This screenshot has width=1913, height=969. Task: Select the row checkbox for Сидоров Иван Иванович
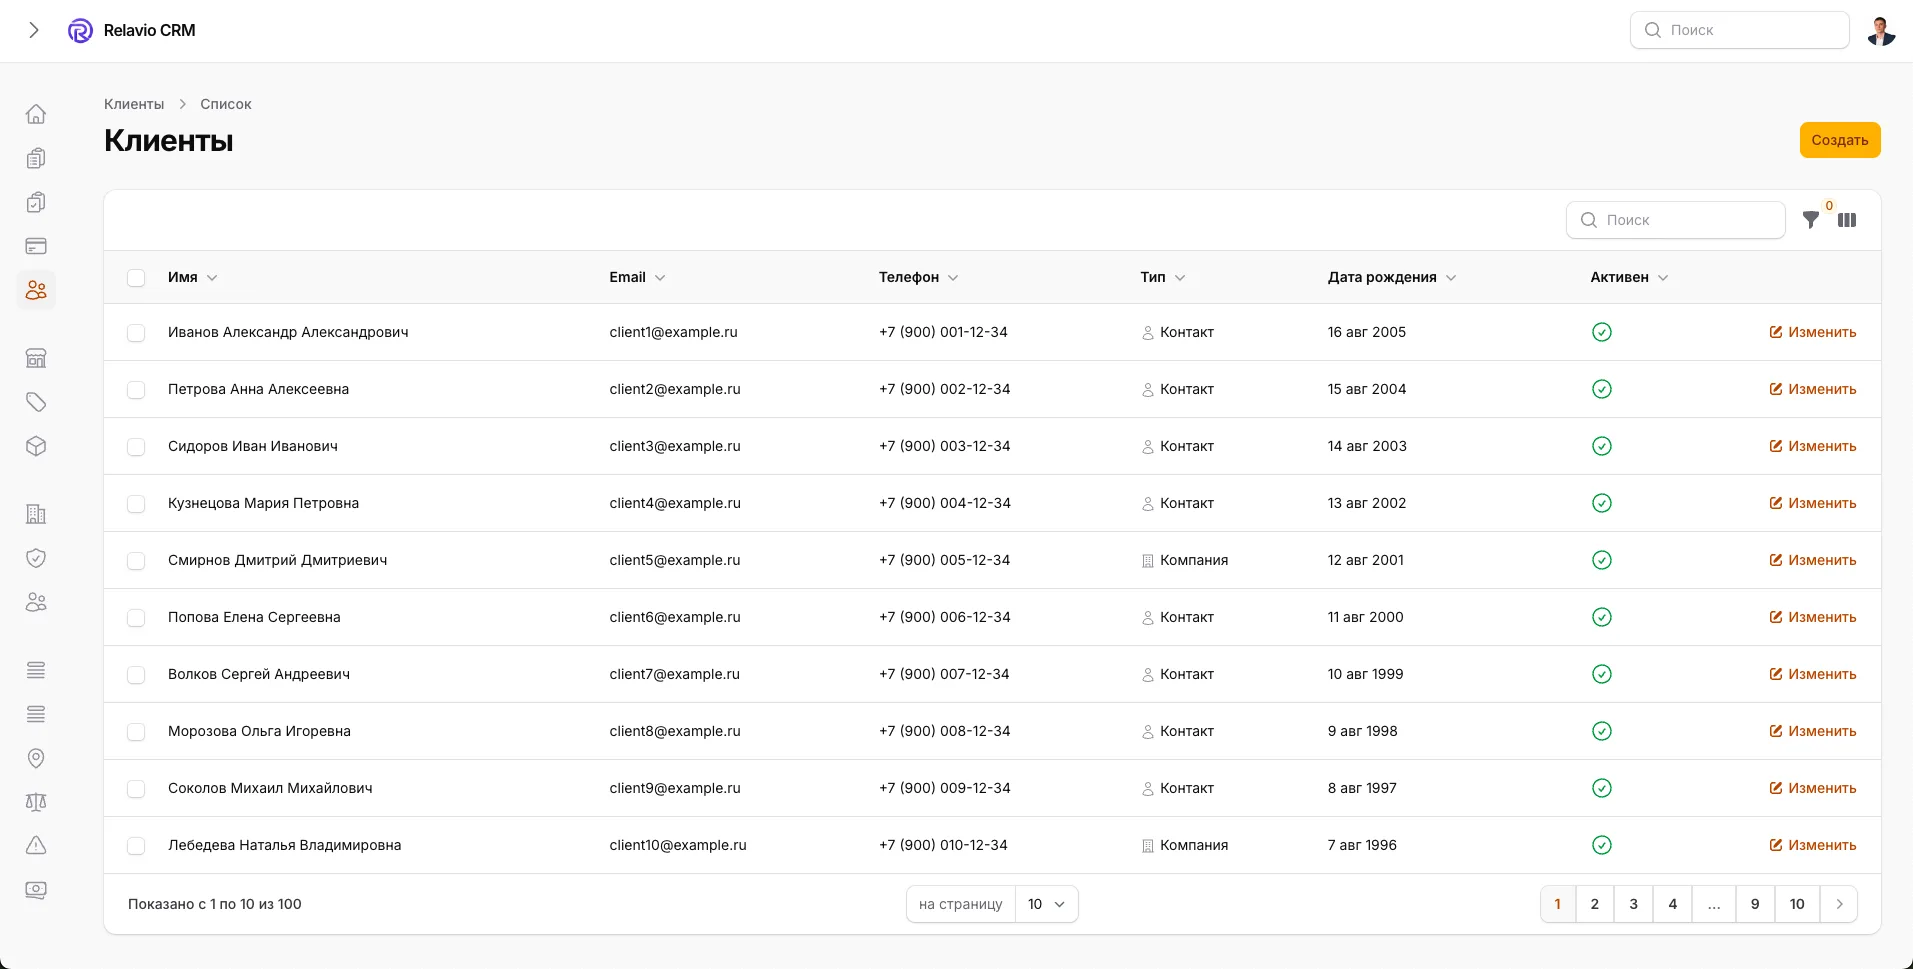point(136,447)
